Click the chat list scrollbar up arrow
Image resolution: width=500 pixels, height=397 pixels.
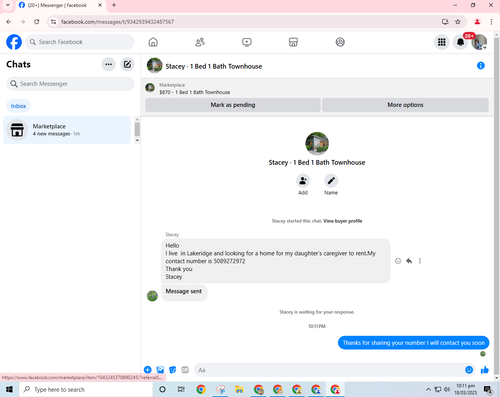point(137,119)
